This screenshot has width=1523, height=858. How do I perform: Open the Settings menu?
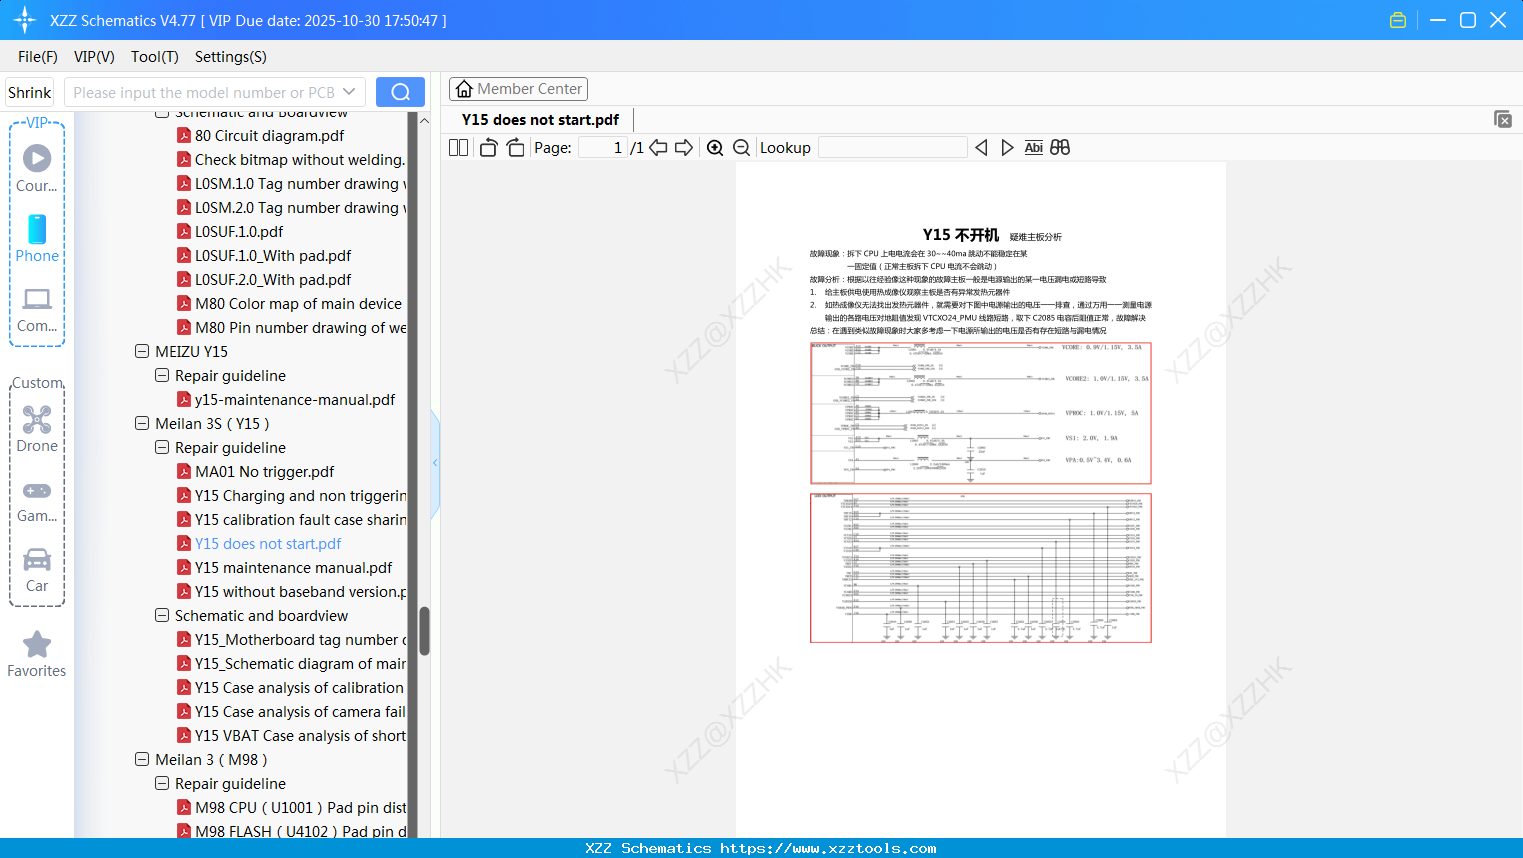(231, 57)
